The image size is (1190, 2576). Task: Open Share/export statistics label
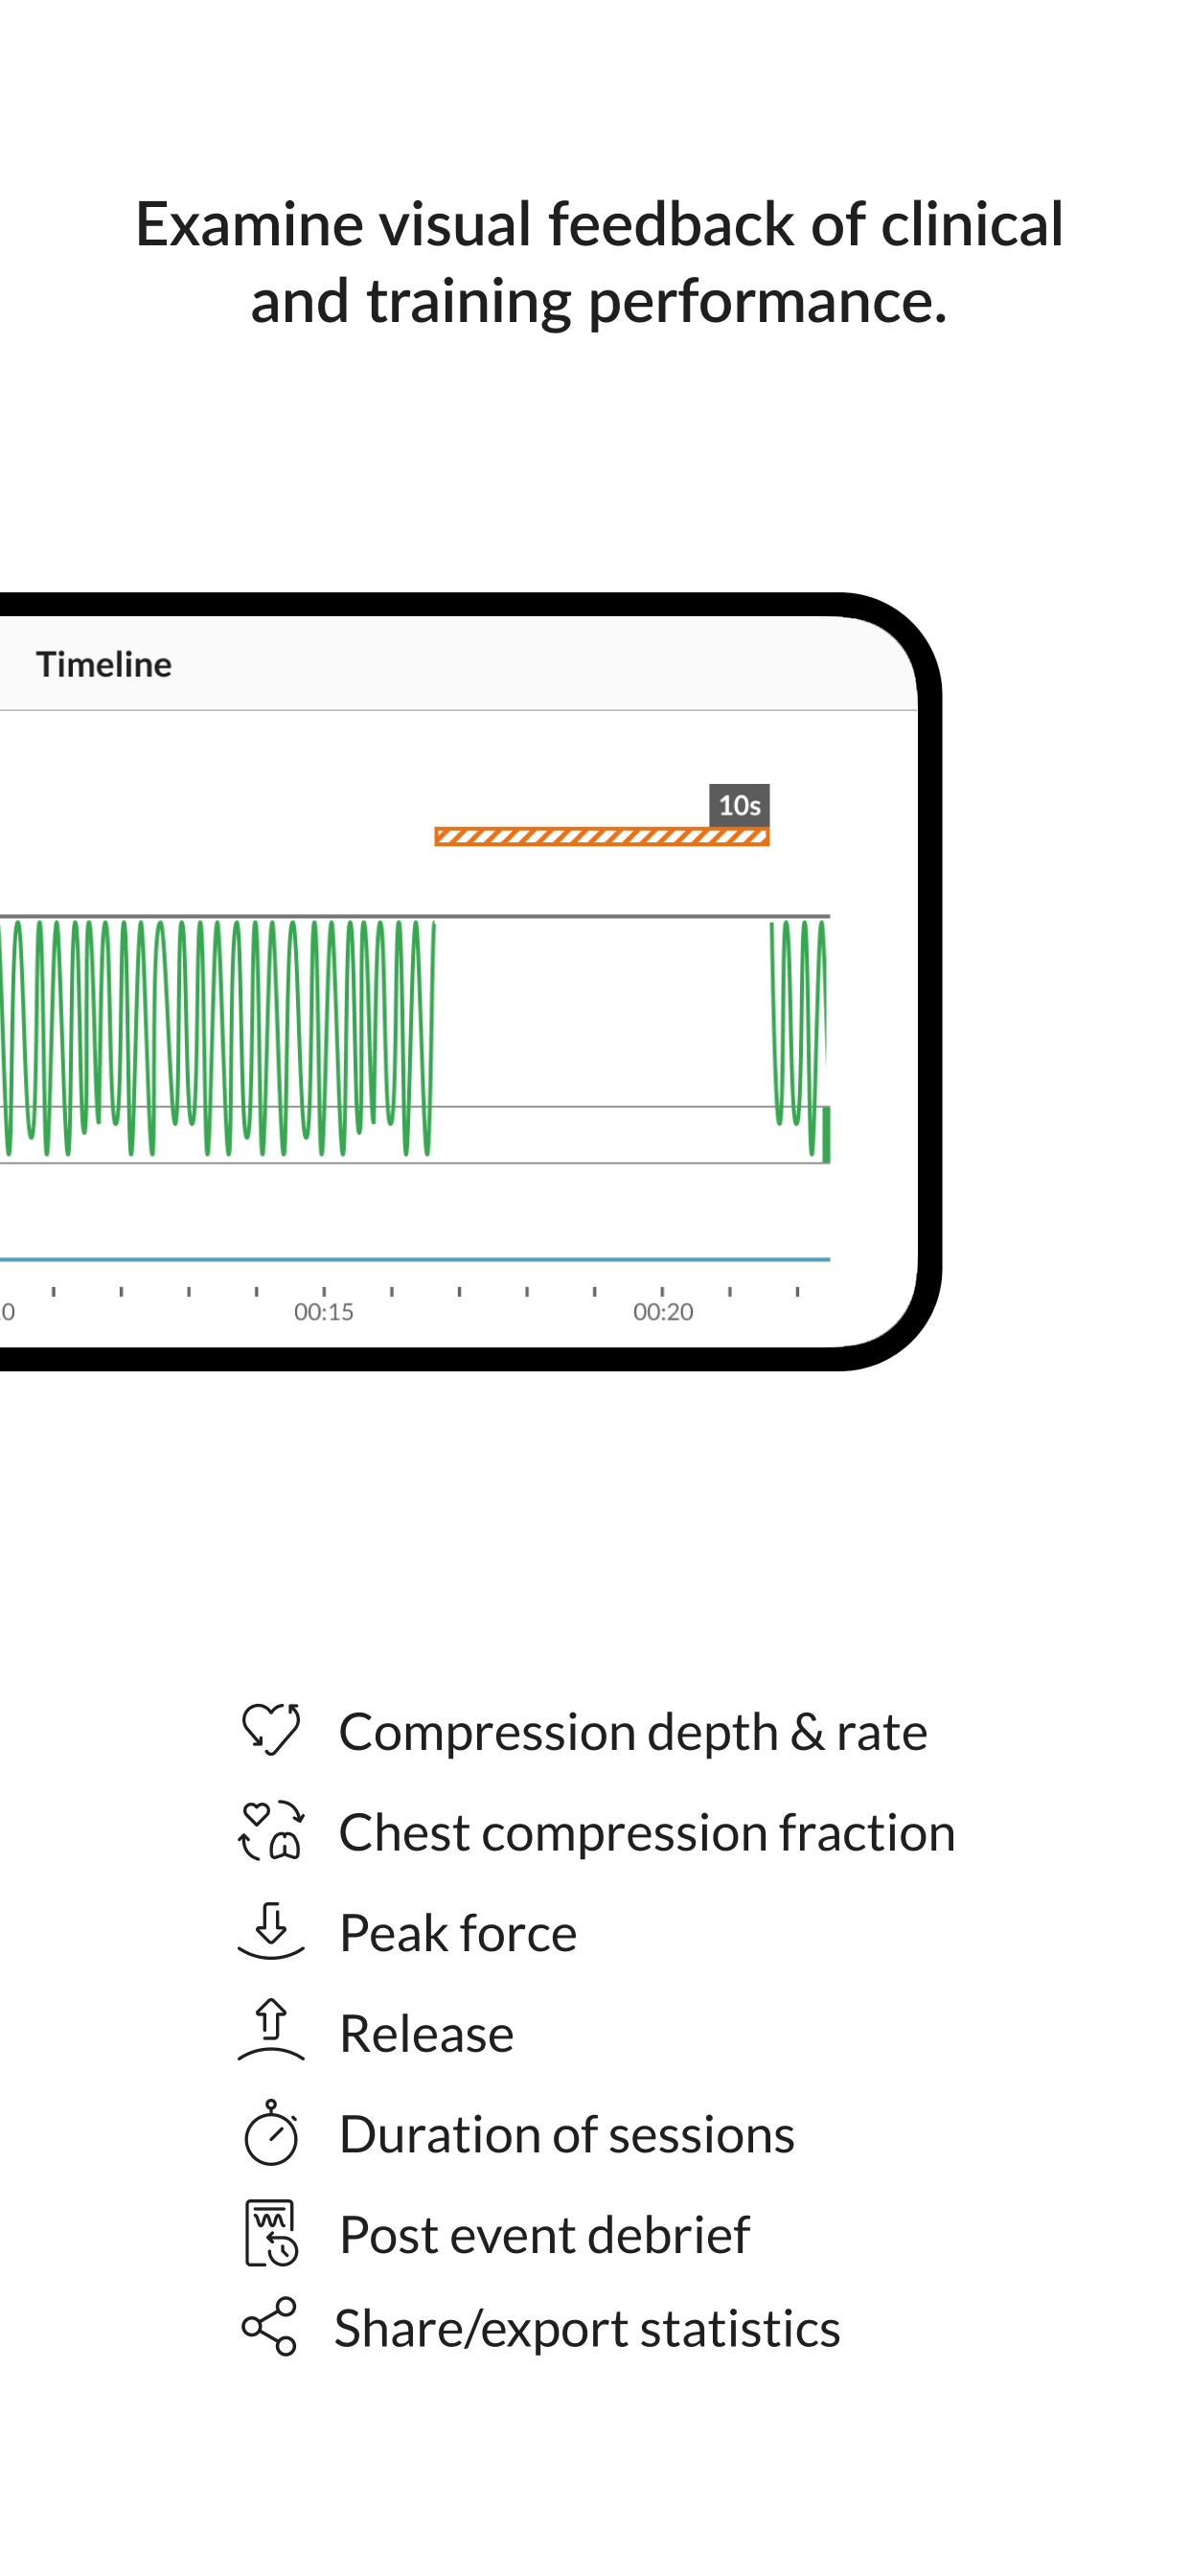[587, 2328]
